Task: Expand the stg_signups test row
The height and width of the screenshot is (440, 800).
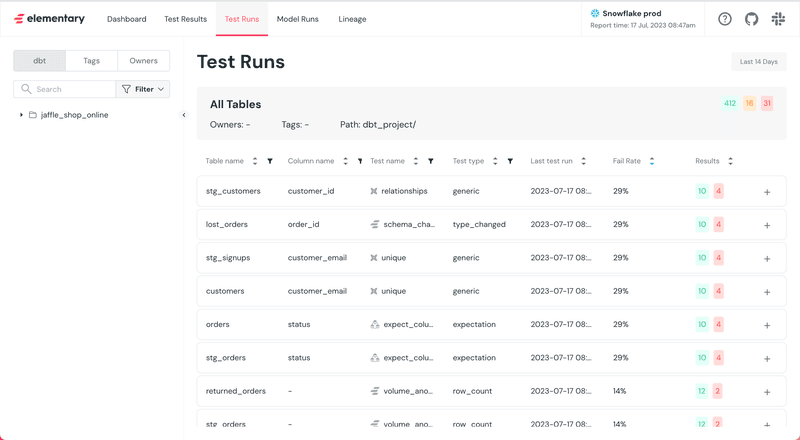Action: pos(767,259)
